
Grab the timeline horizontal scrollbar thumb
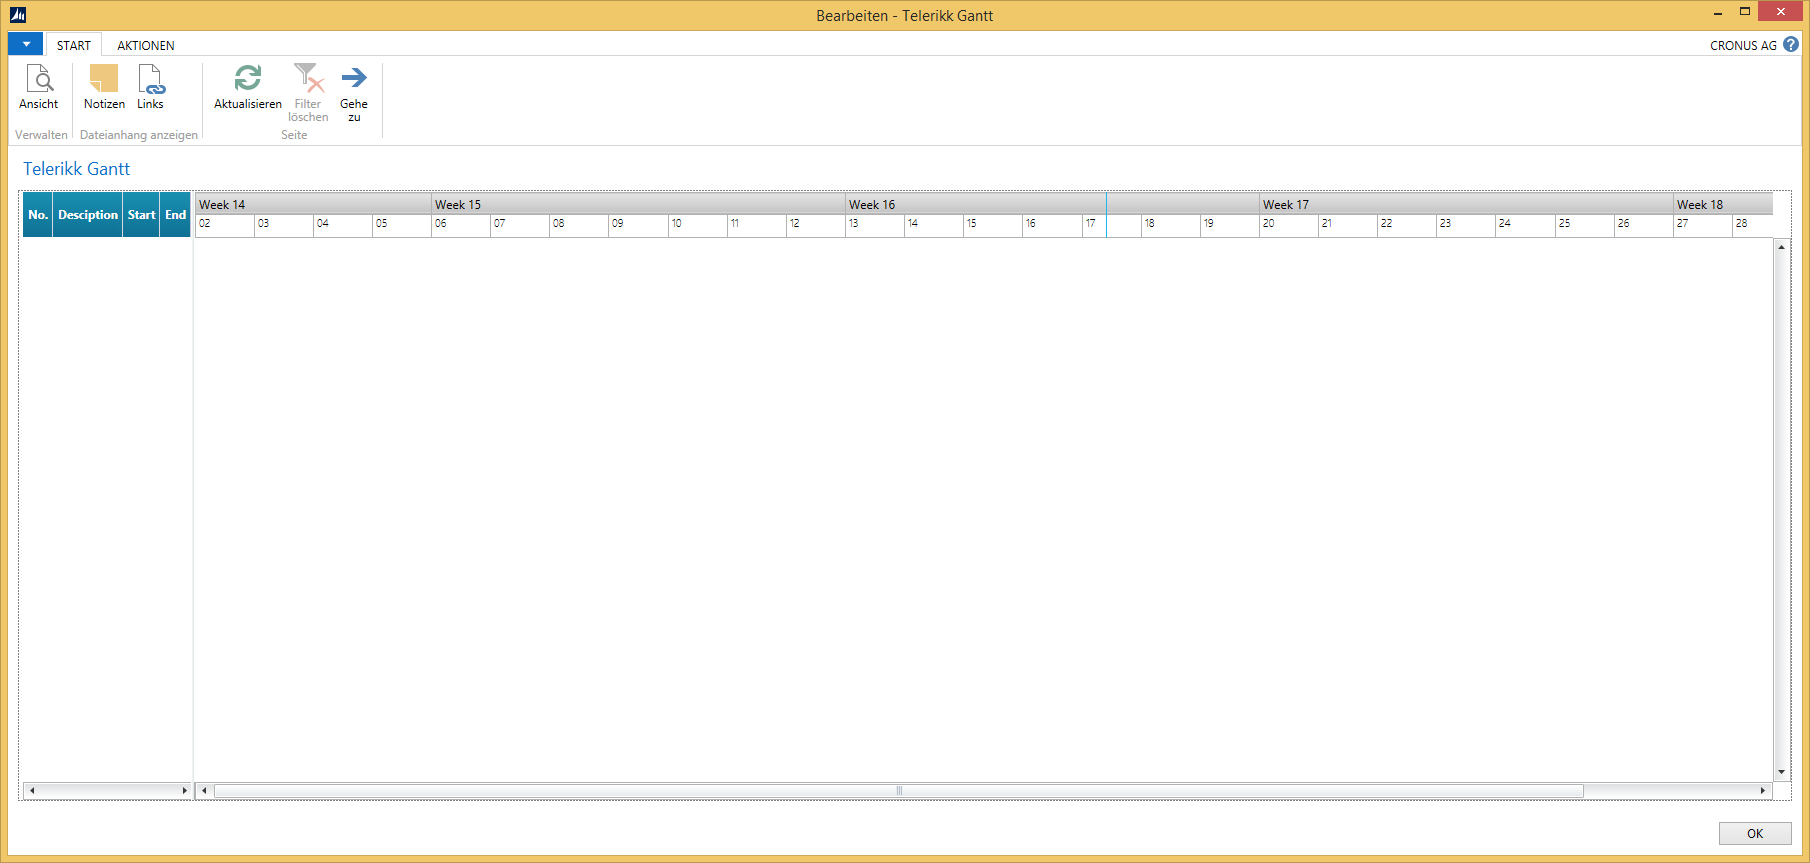click(x=899, y=790)
